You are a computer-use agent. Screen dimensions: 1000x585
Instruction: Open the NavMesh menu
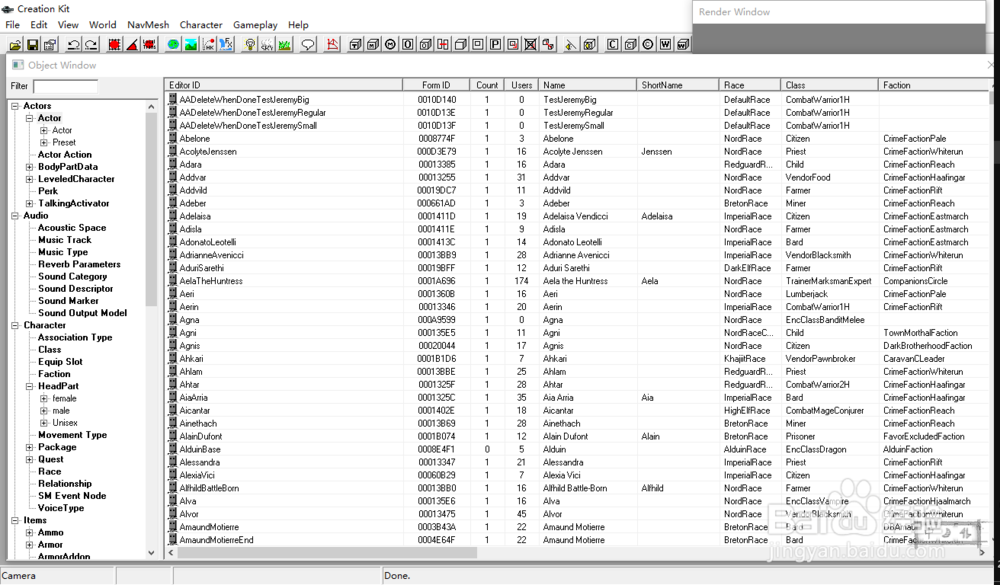pos(148,25)
